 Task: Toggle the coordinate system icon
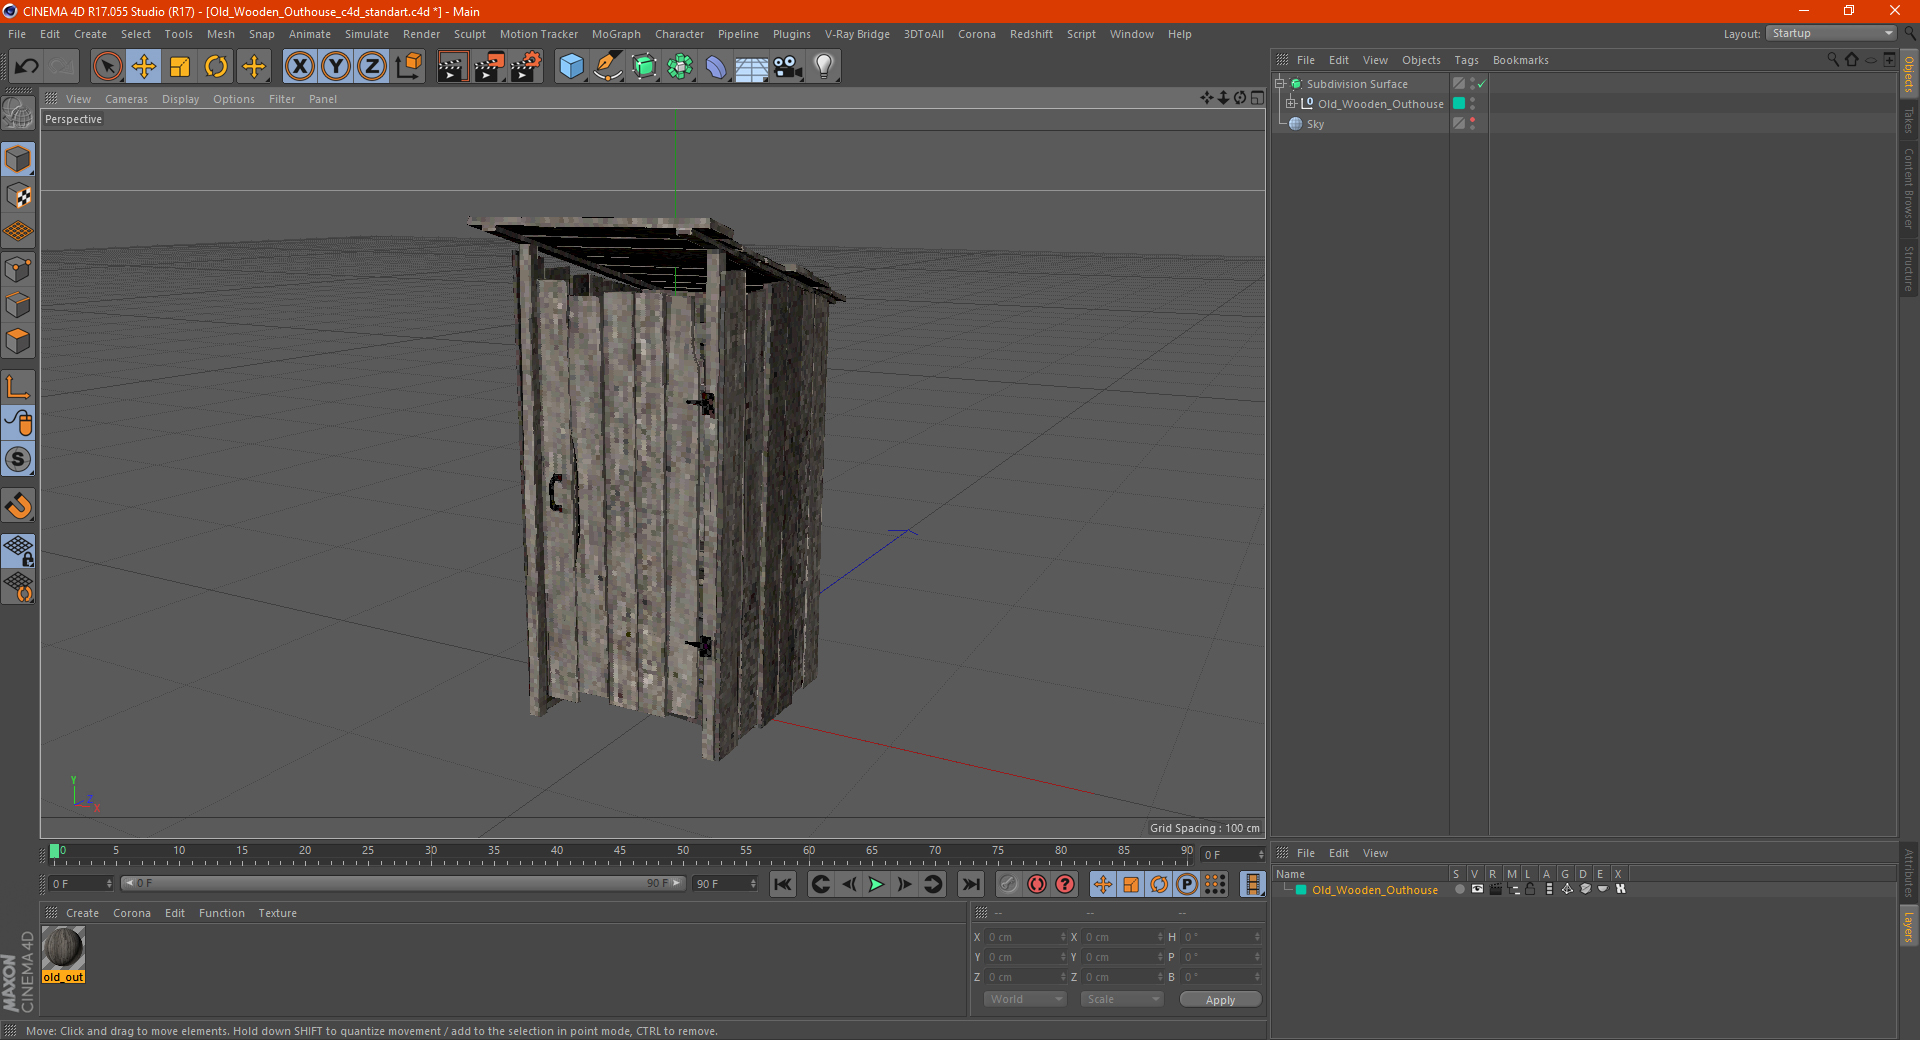point(409,67)
